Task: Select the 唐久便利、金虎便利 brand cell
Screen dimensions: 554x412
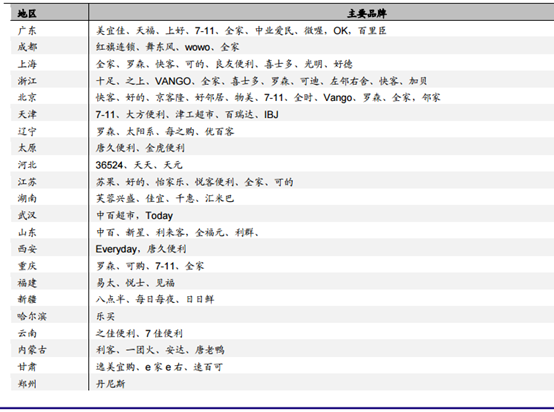Action: click(x=140, y=148)
